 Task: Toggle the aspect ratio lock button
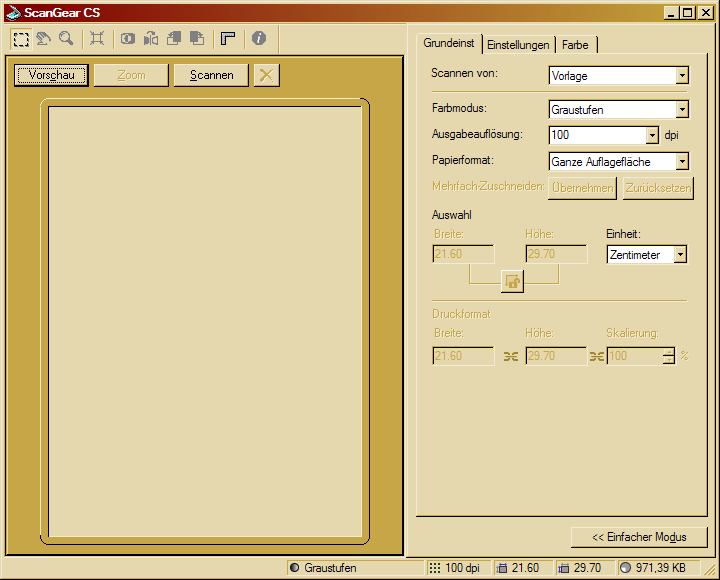tap(513, 282)
